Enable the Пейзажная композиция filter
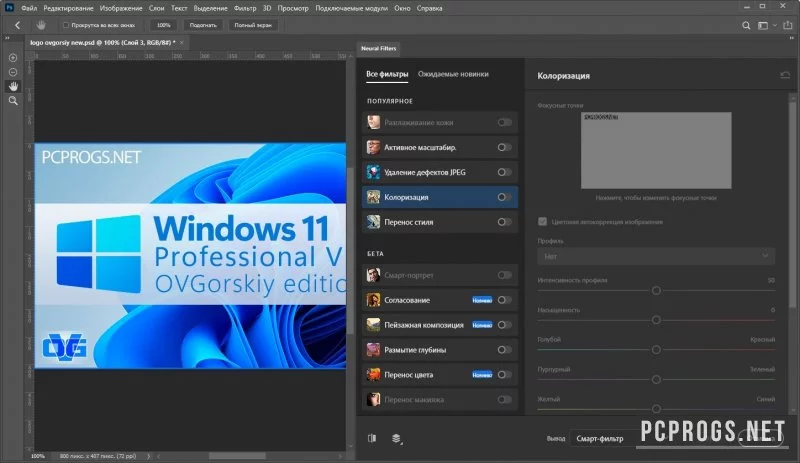This screenshot has width=800, height=463. point(505,325)
